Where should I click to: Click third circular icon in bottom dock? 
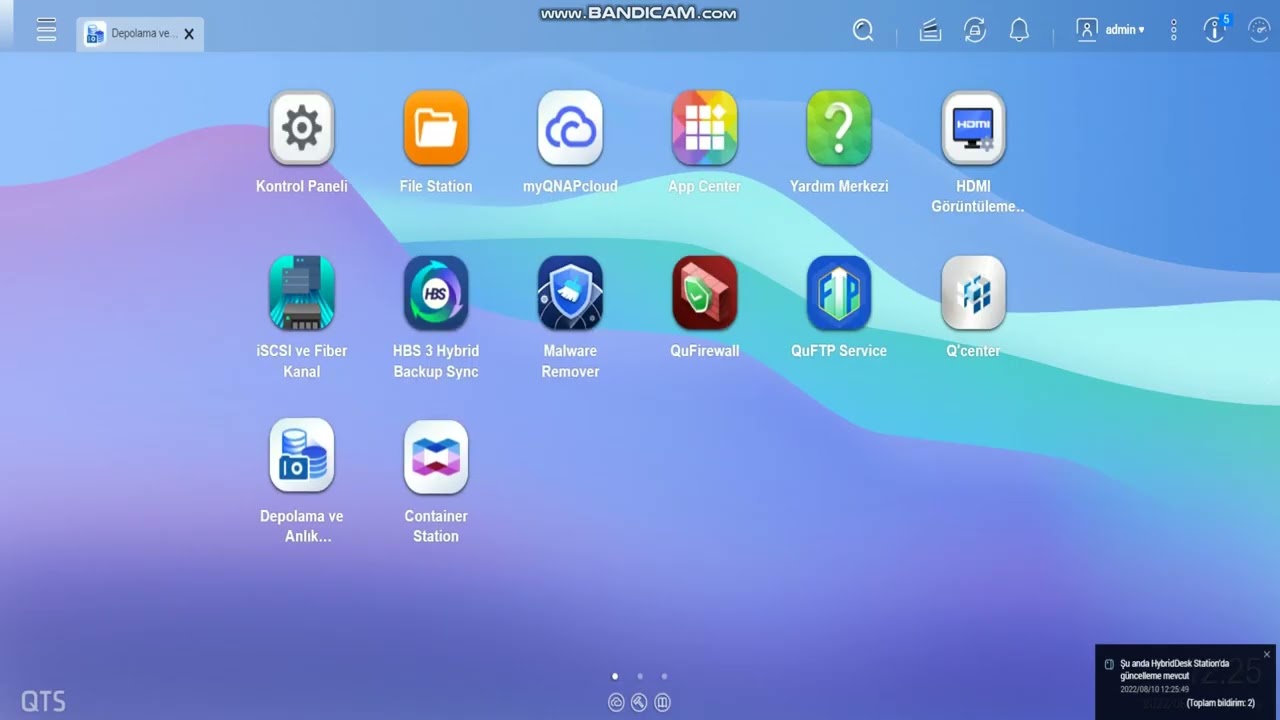coord(662,702)
